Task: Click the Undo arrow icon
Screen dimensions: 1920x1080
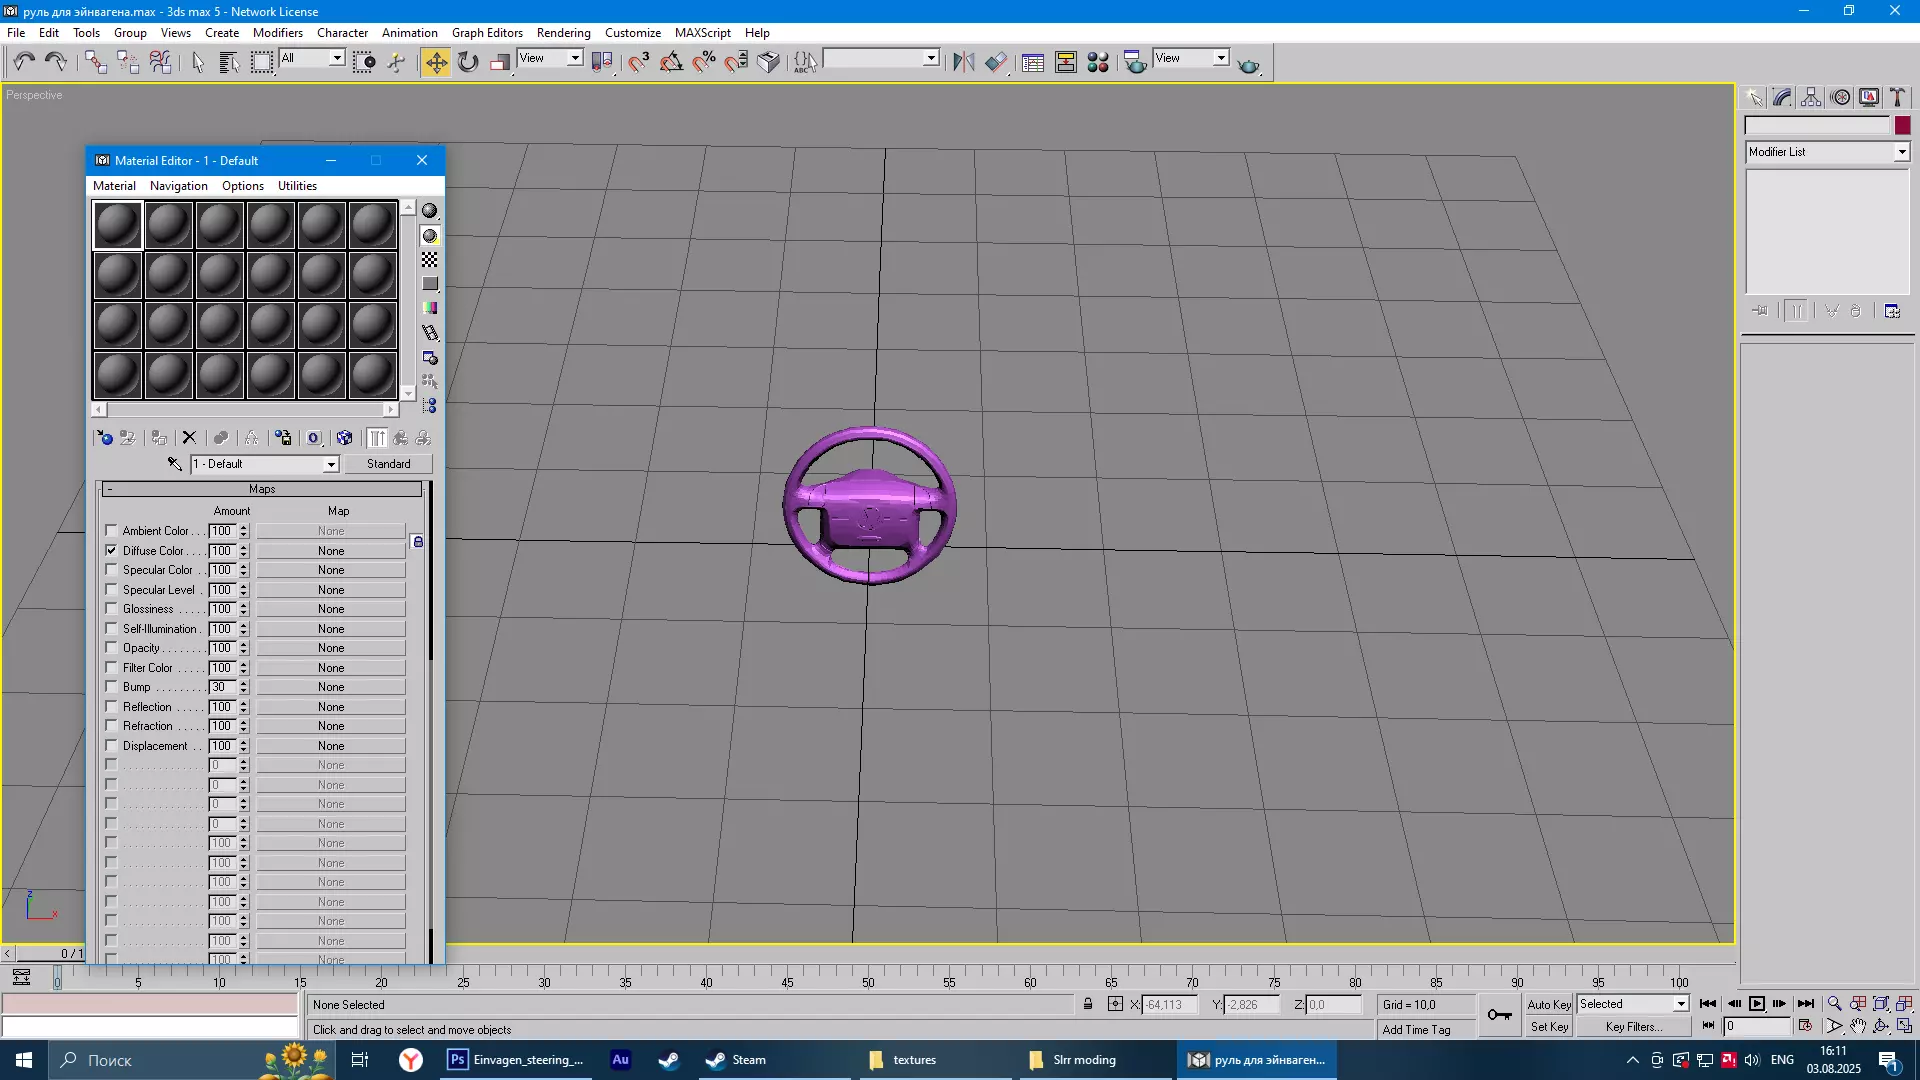Action: 24,63
